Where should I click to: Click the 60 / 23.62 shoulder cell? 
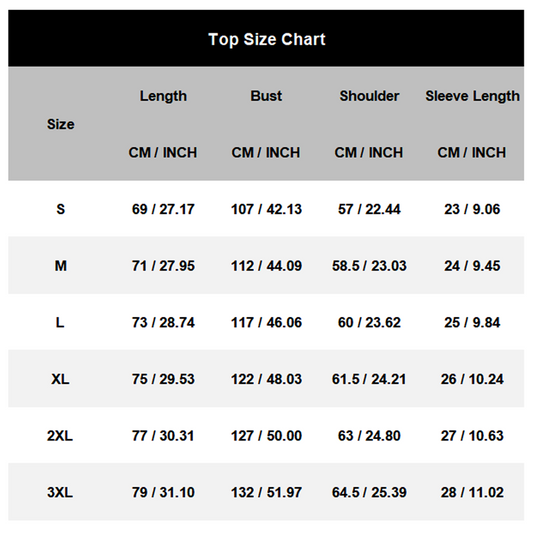(x=369, y=322)
